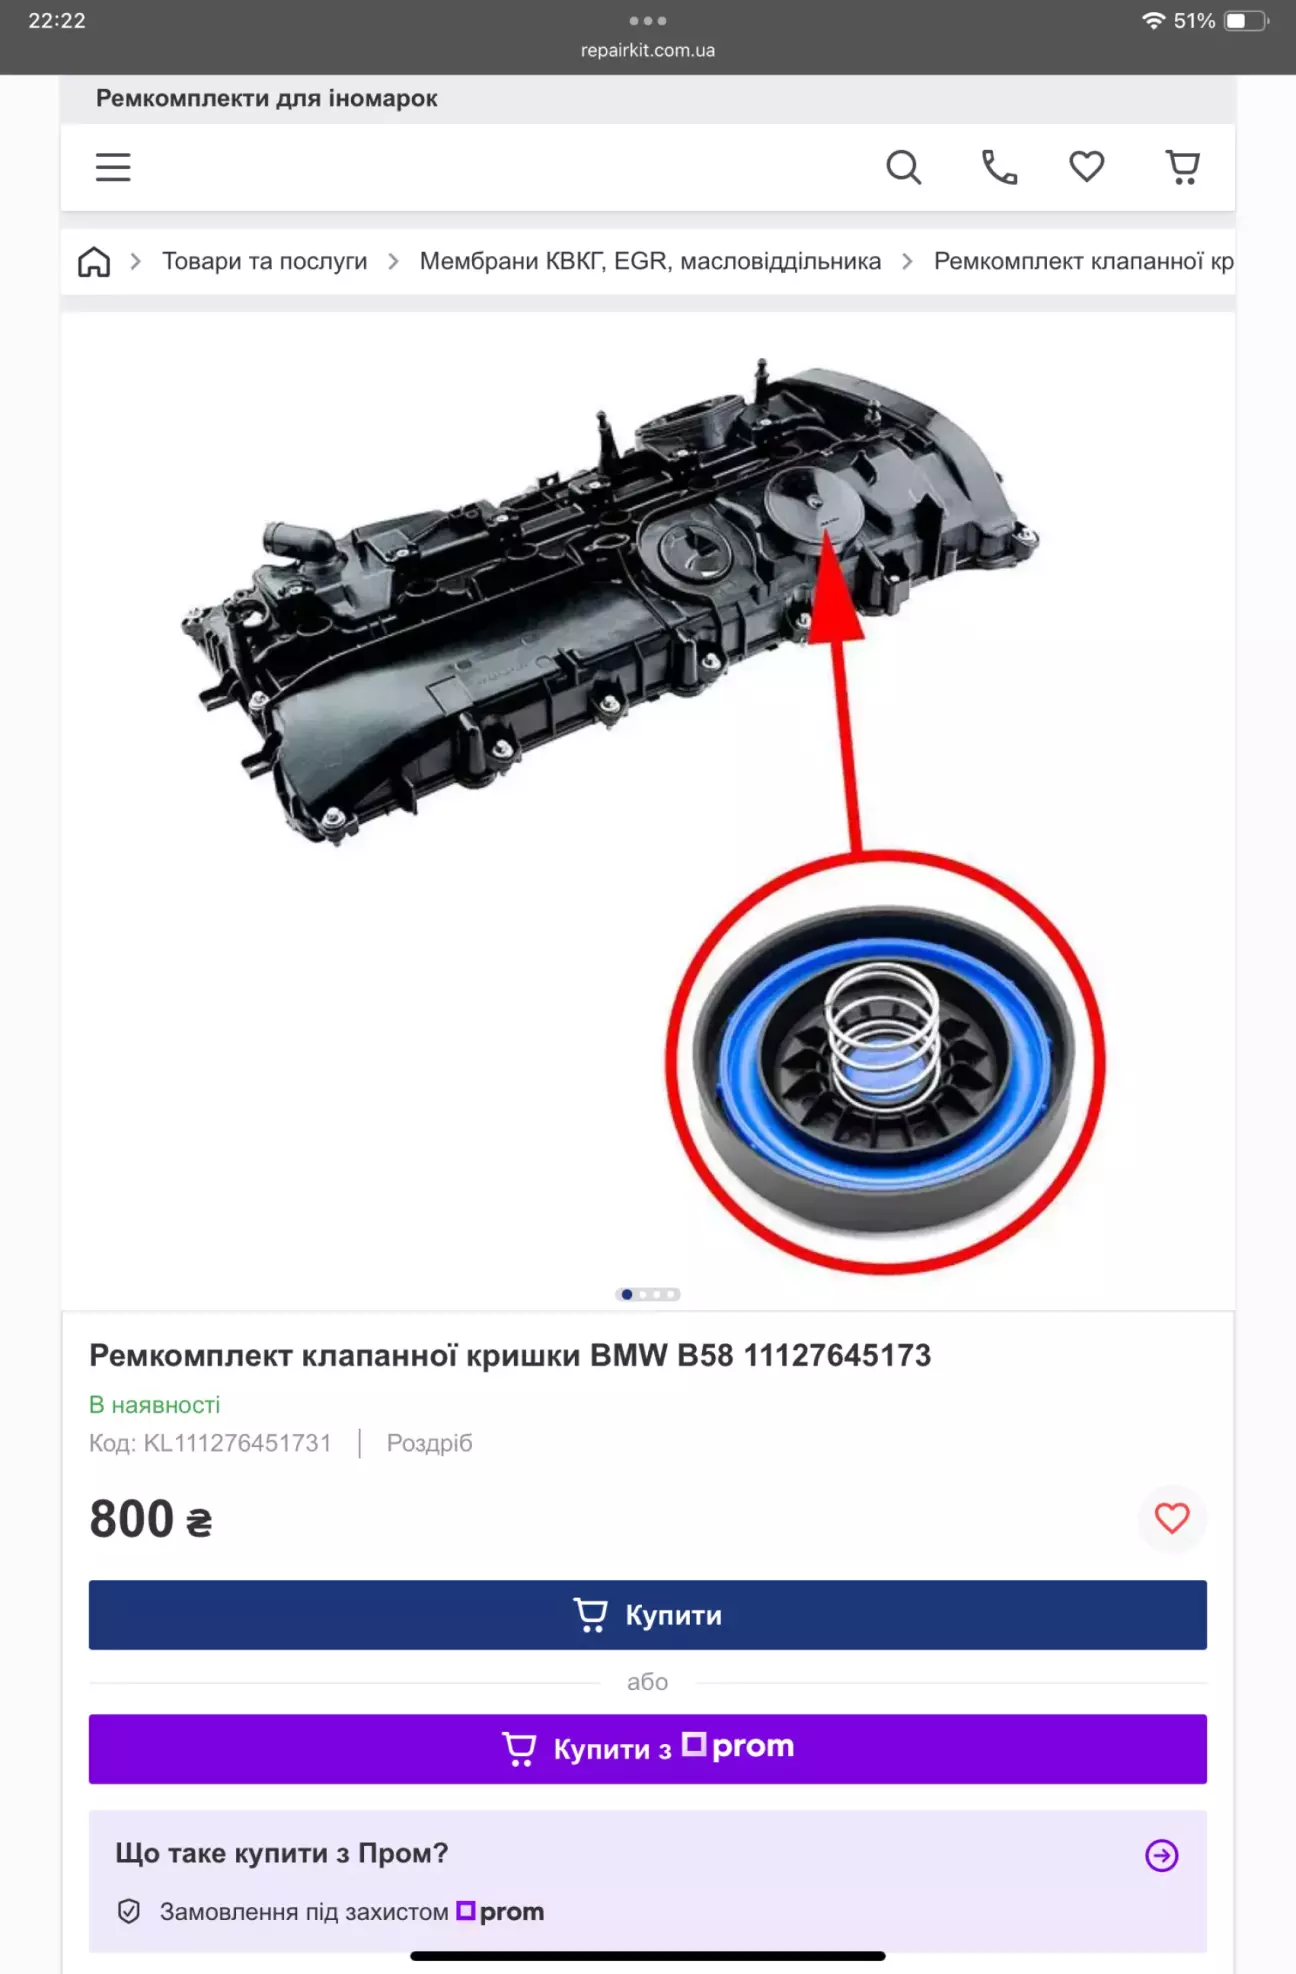Click the Купити button

(x=648, y=1615)
